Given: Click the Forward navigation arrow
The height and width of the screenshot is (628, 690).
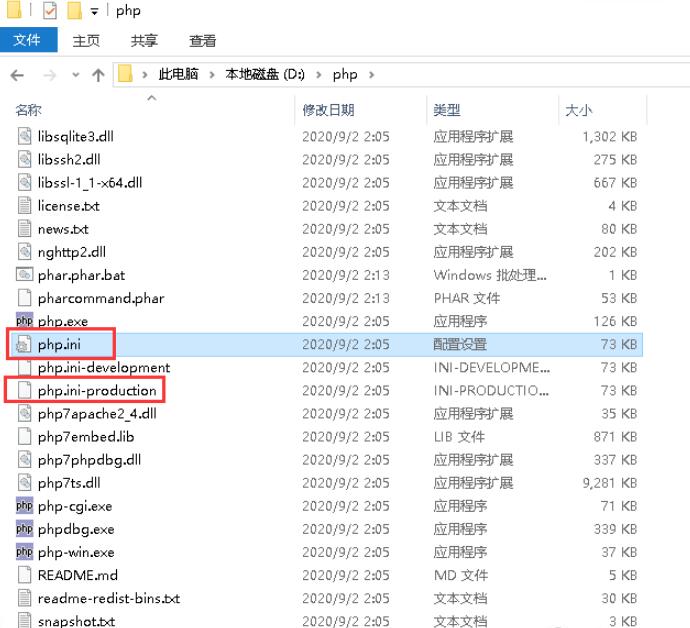Looking at the screenshot, I should [x=49, y=75].
